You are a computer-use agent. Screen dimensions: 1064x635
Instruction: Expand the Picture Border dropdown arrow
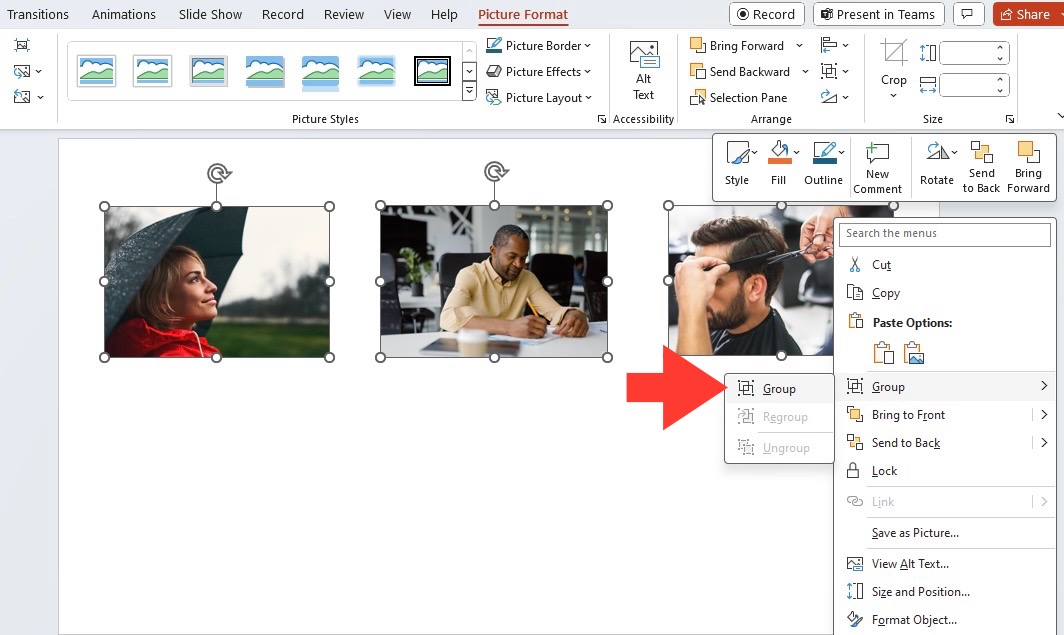[588, 45]
